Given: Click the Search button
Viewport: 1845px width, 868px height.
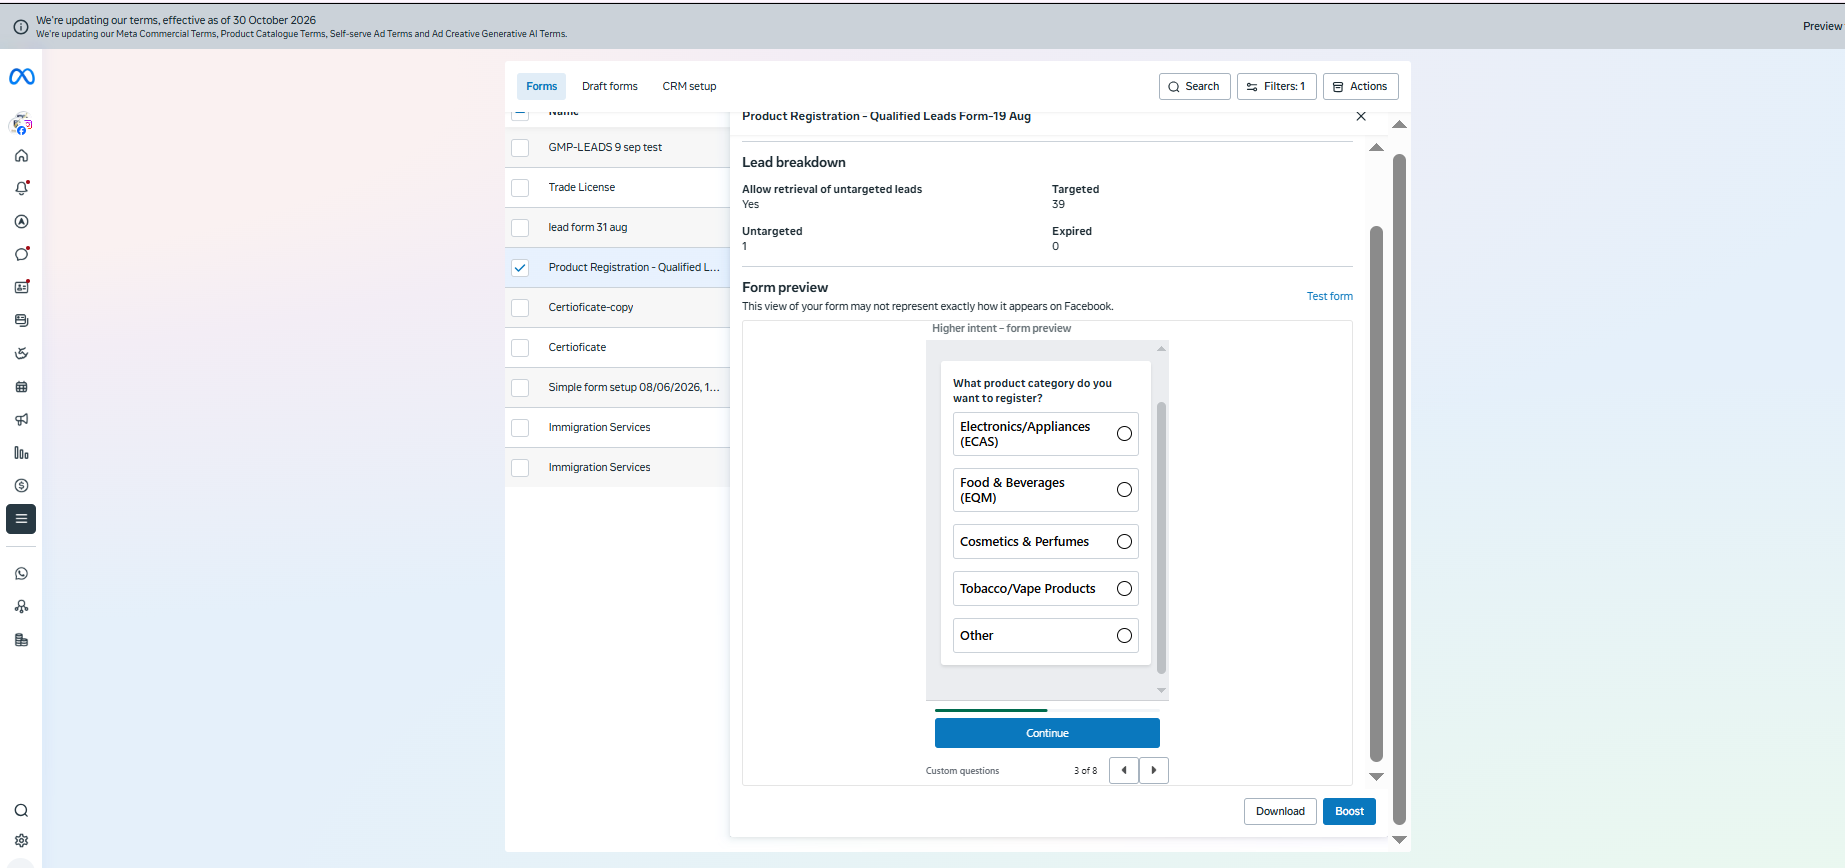Looking at the screenshot, I should coord(1194,87).
